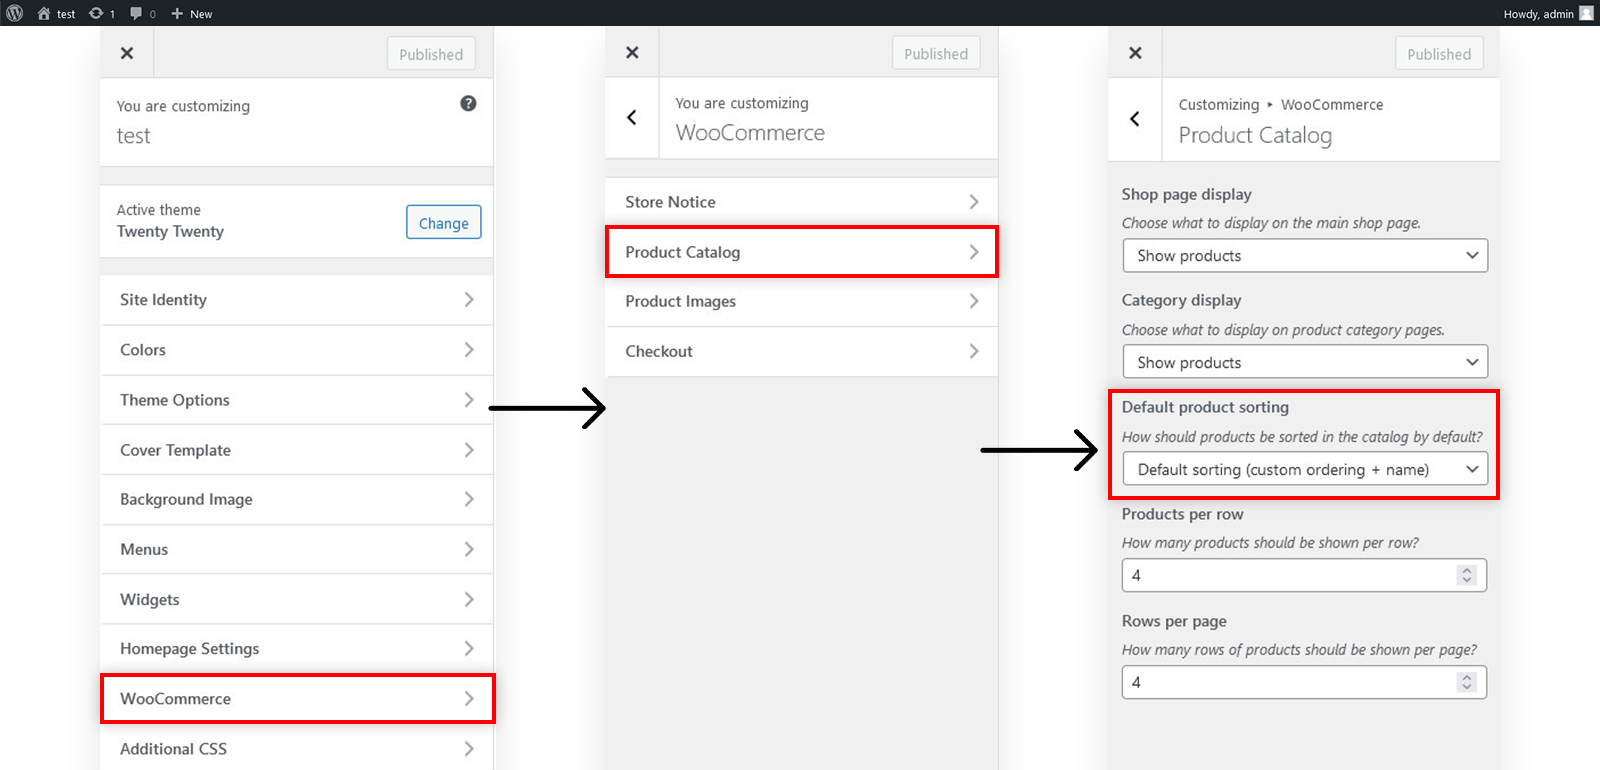Screen dimensions: 1600x770
Task: Click the chevron on the Menus row
Action: (x=469, y=549)
